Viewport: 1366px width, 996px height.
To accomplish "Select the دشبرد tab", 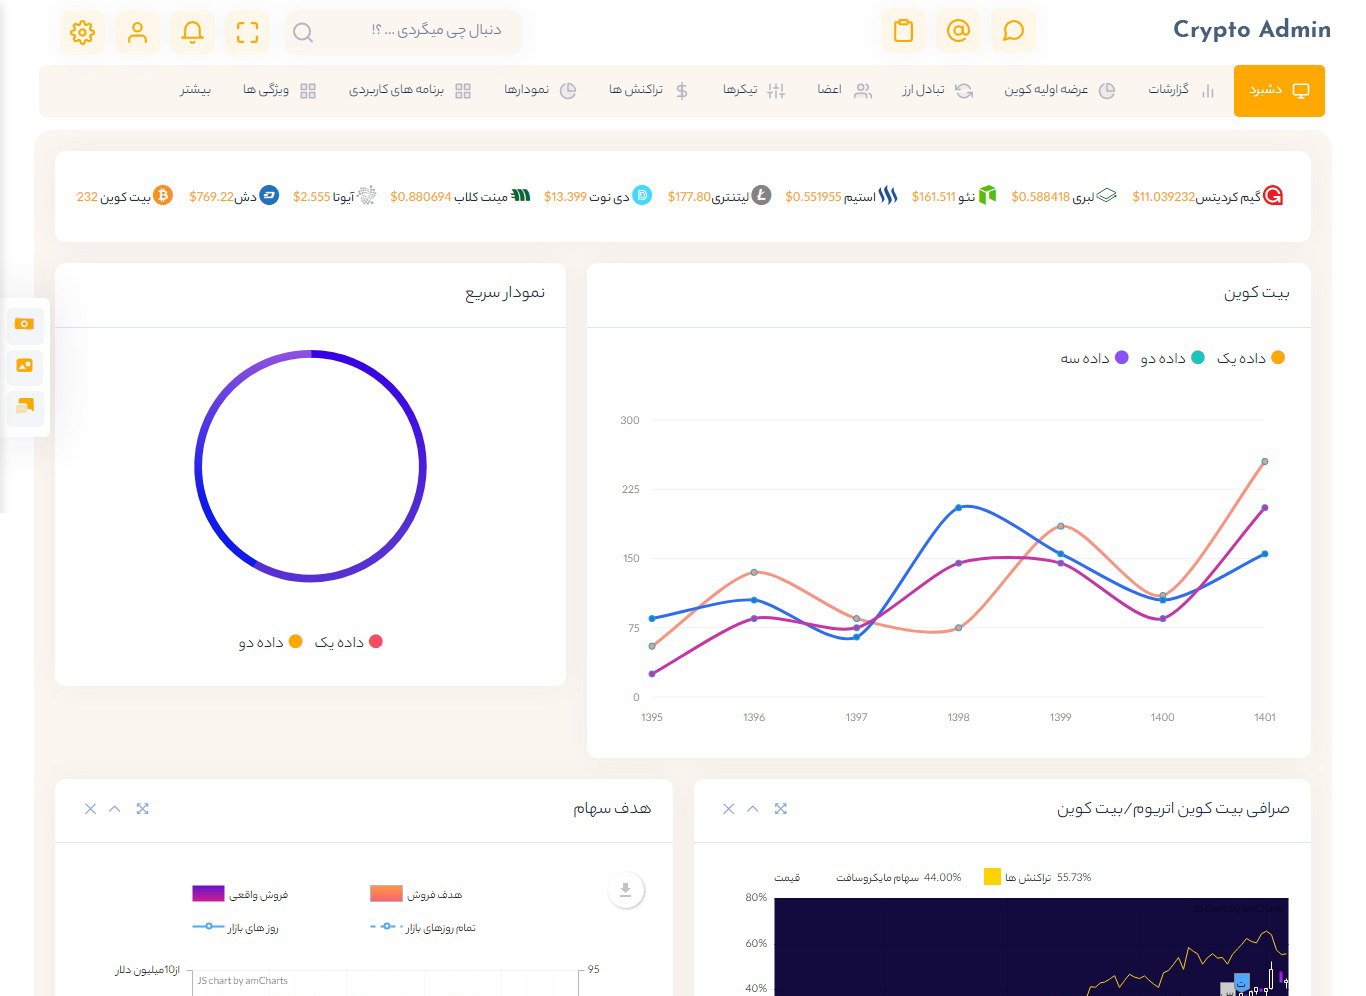I will coord(1279,91).
